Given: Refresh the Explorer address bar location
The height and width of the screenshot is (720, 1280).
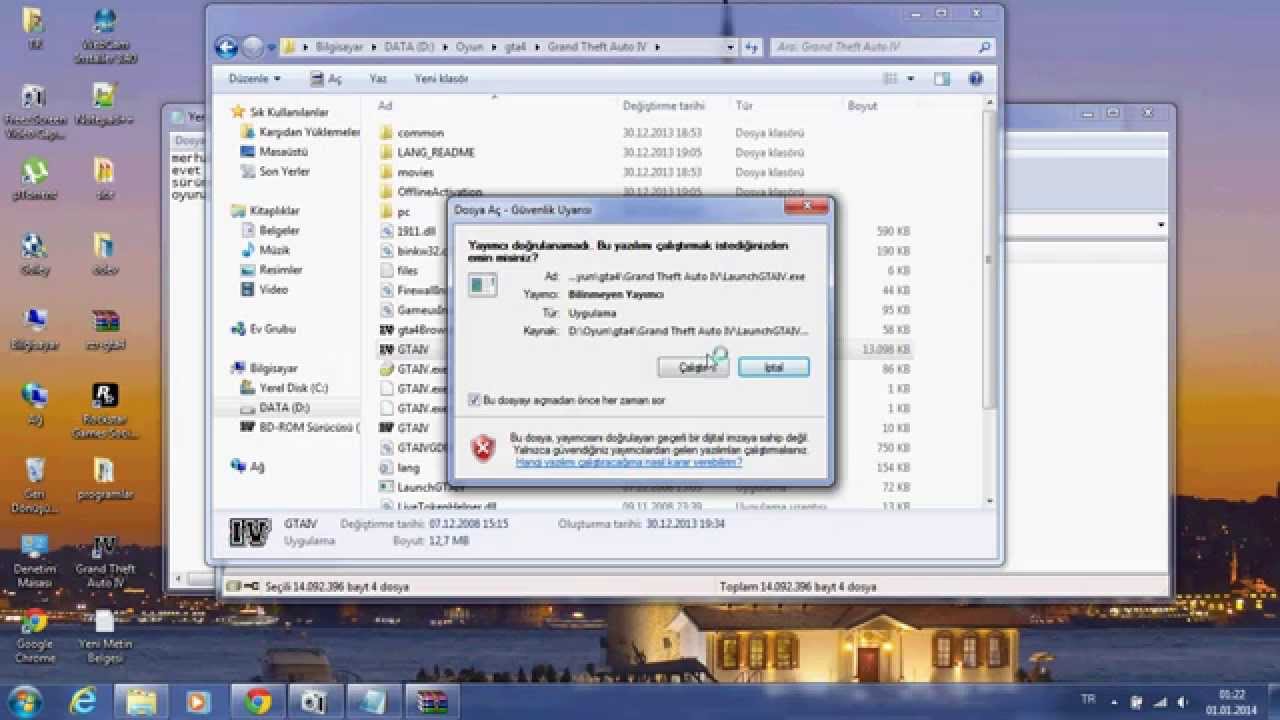Looking at the screenshot, I should [752, 47].
